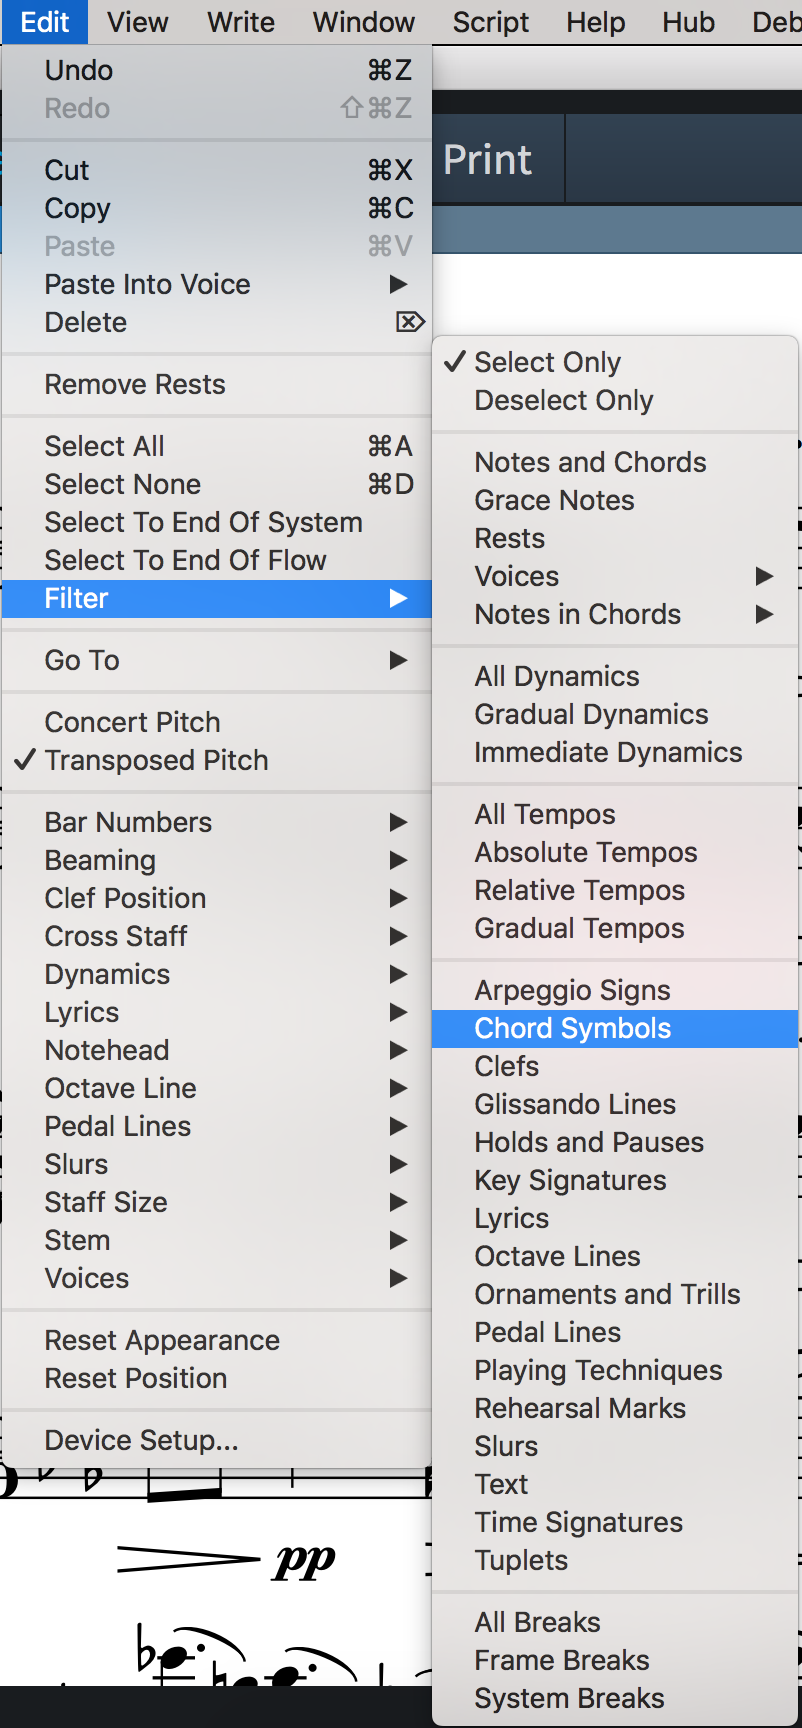Open the View menu in menu bar
Viewport: 802px width, 1728px height.
[x=138, y=22]
